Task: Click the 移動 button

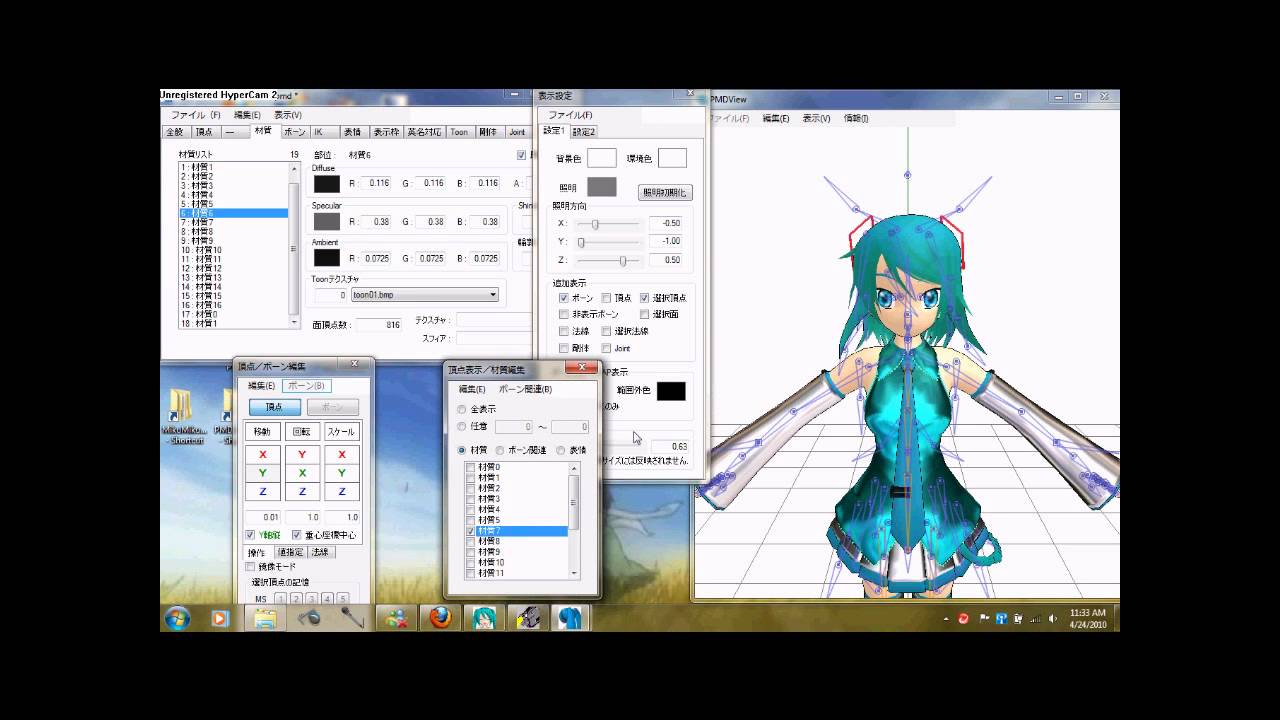Action: point(262,432)
